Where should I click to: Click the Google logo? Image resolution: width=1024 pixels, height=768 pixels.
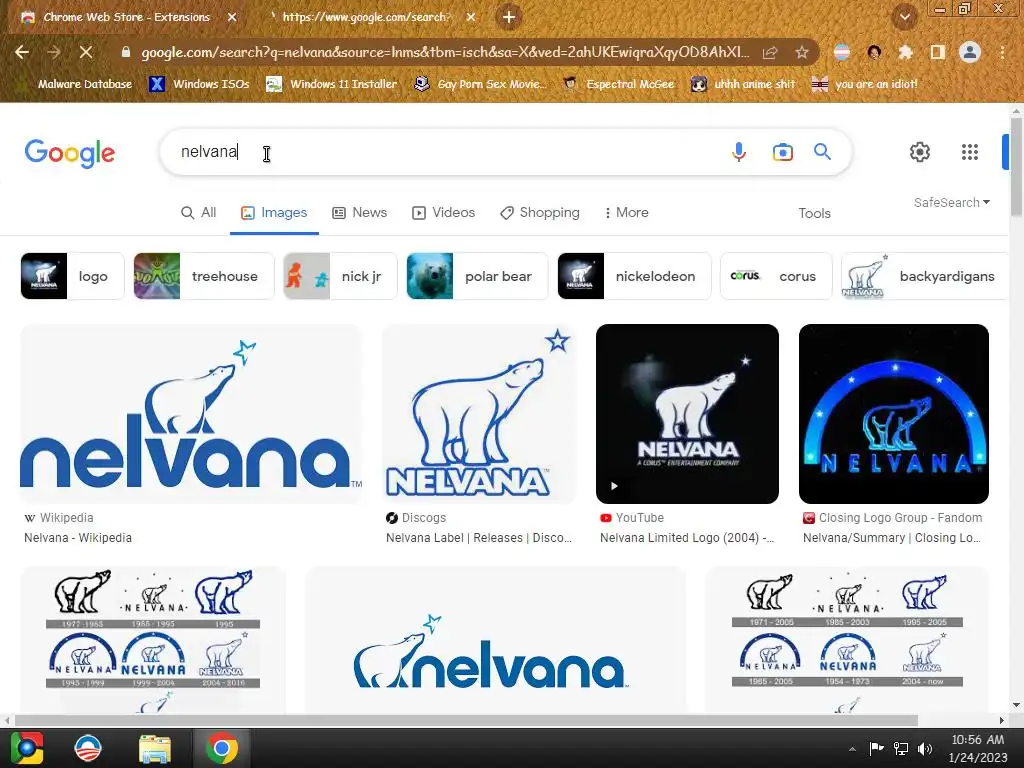point(70,153)
